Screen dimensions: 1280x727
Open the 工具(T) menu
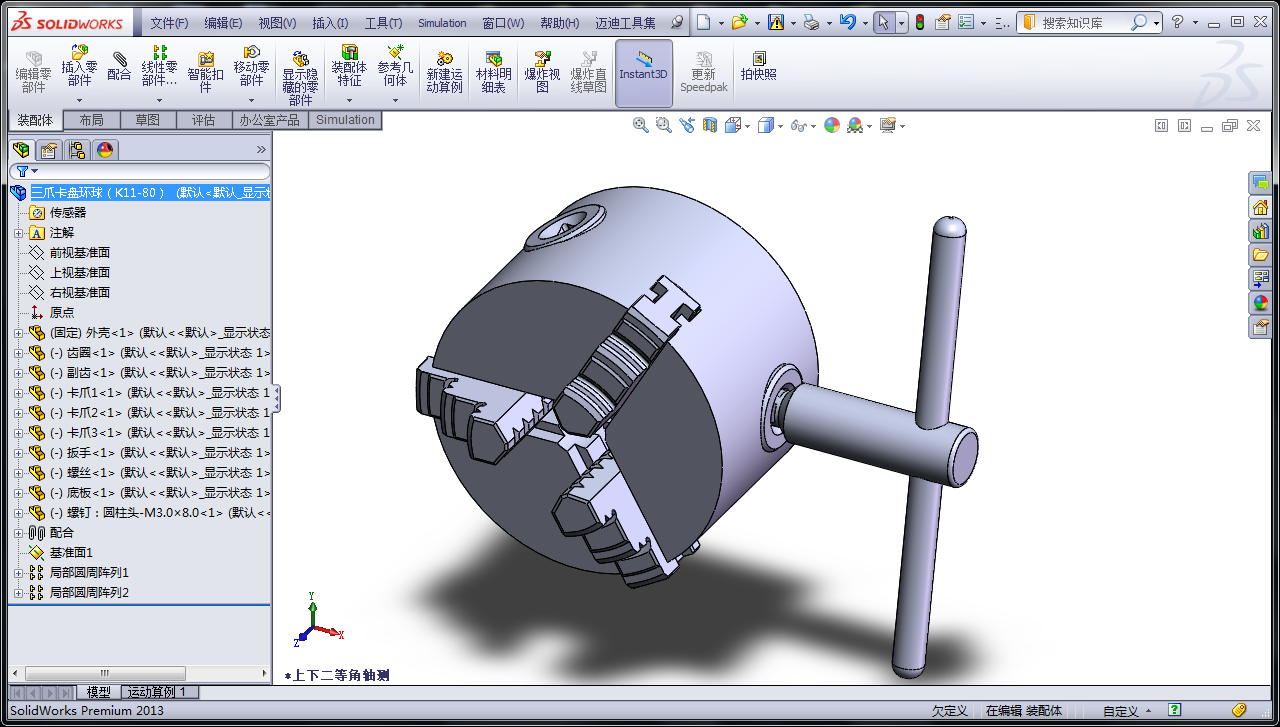(383, 23)
